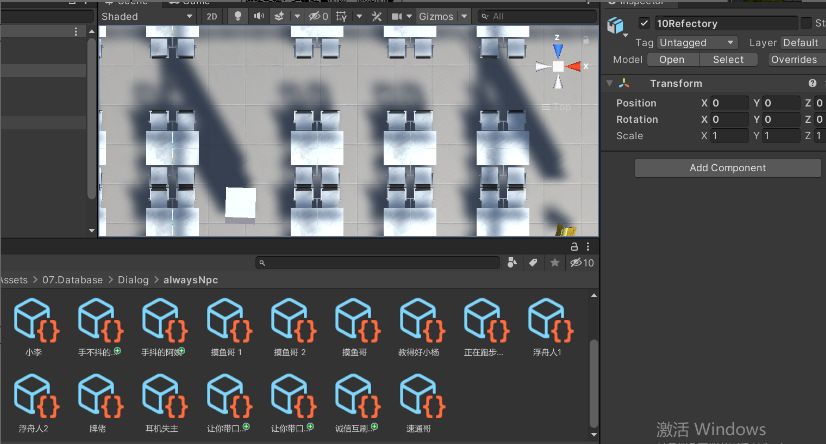Open scene tools wrench icon
Screen dimensions: 826x444
tap(376, 17)
